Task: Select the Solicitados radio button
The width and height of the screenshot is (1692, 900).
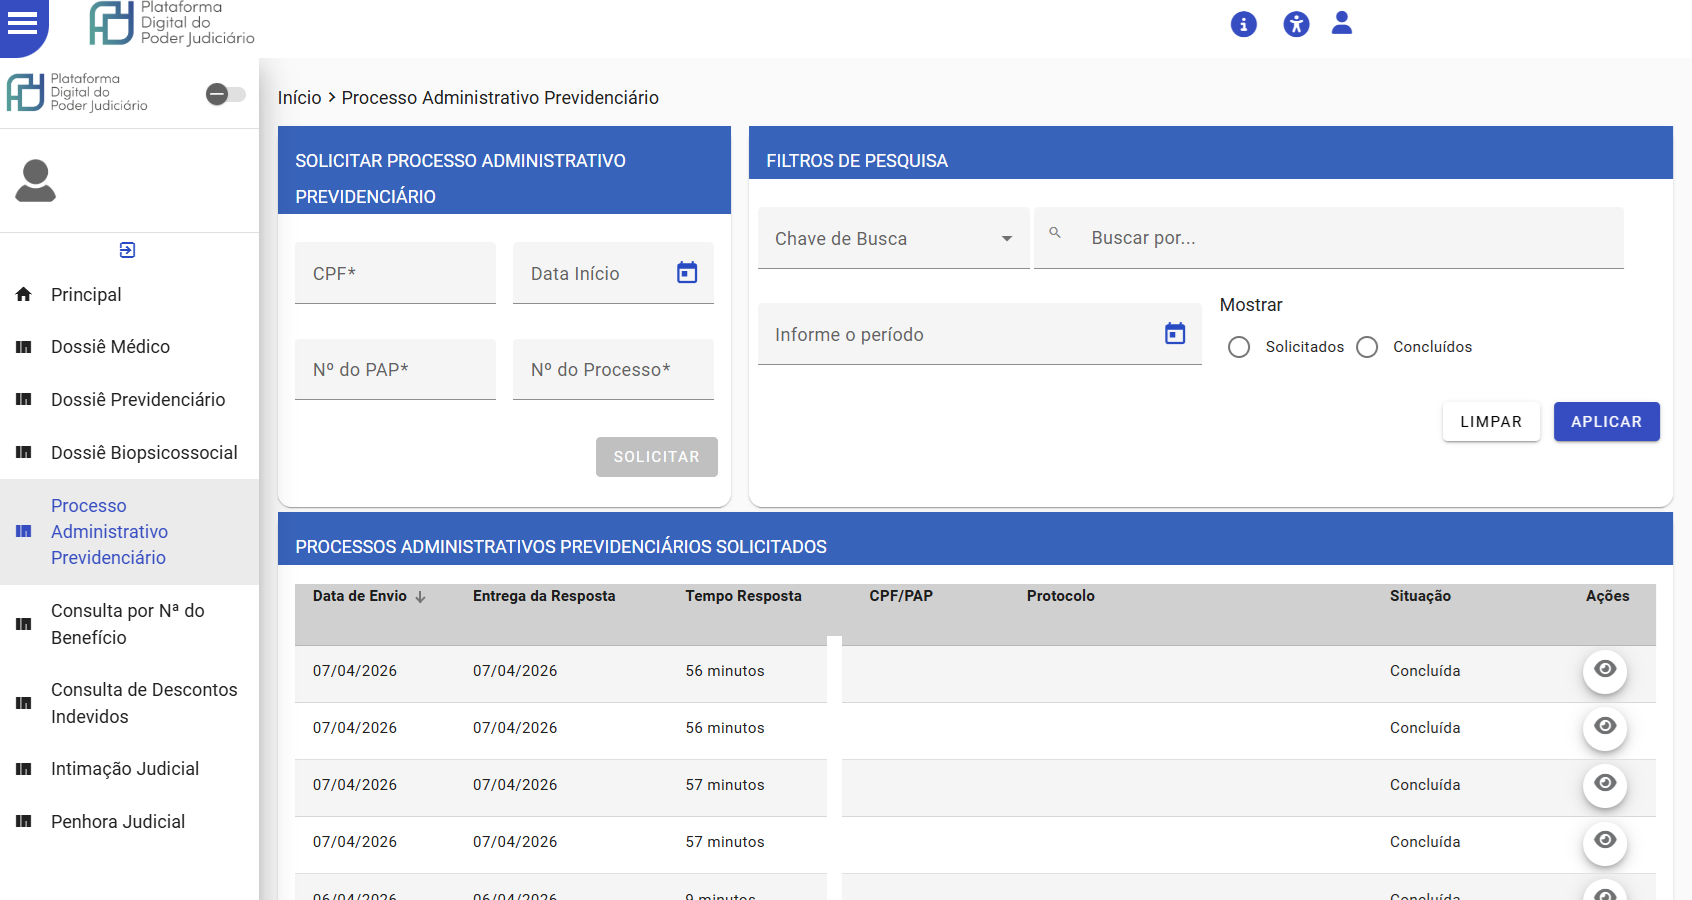Action: pos(1239,347)
